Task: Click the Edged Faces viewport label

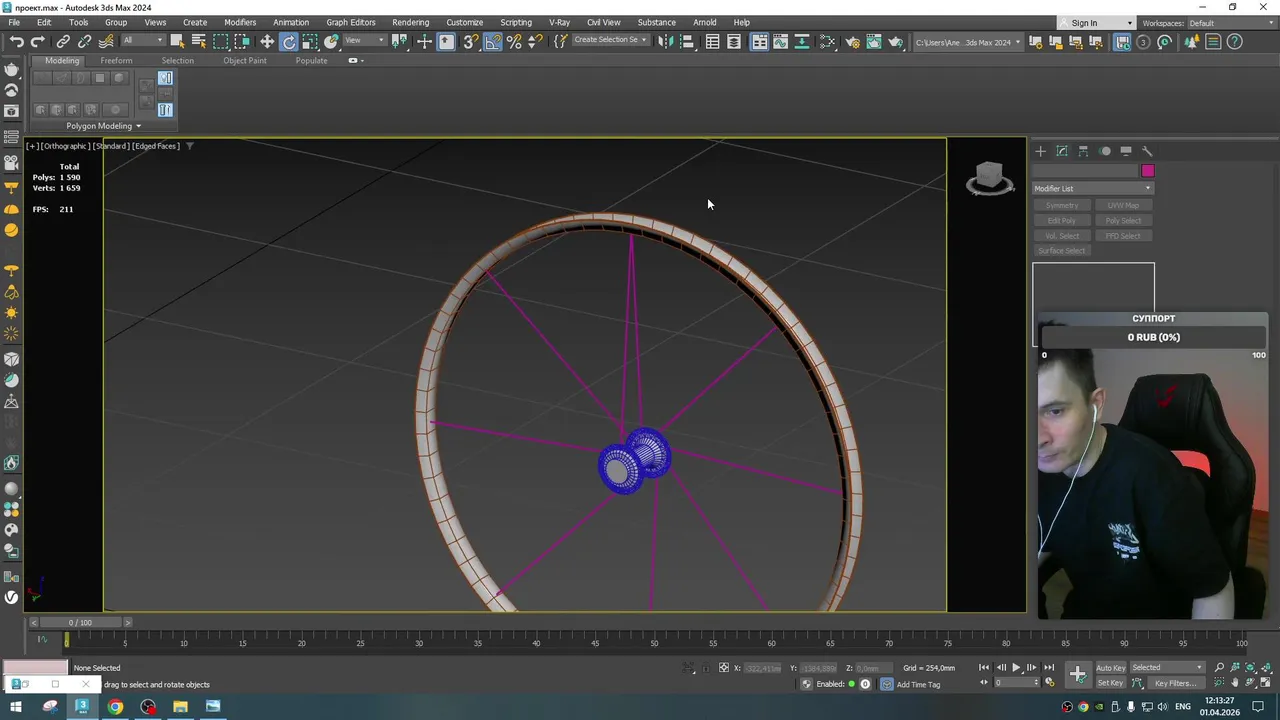Action: tap(155, 146)
